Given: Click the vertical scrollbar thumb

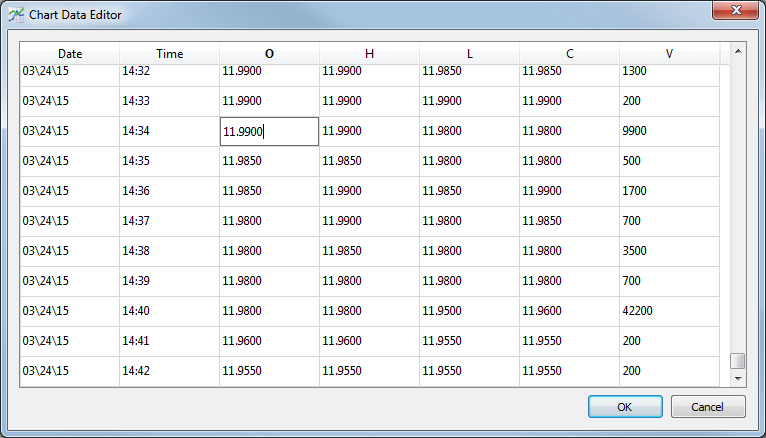Looking at the screenshot, I should coord(738,361).
